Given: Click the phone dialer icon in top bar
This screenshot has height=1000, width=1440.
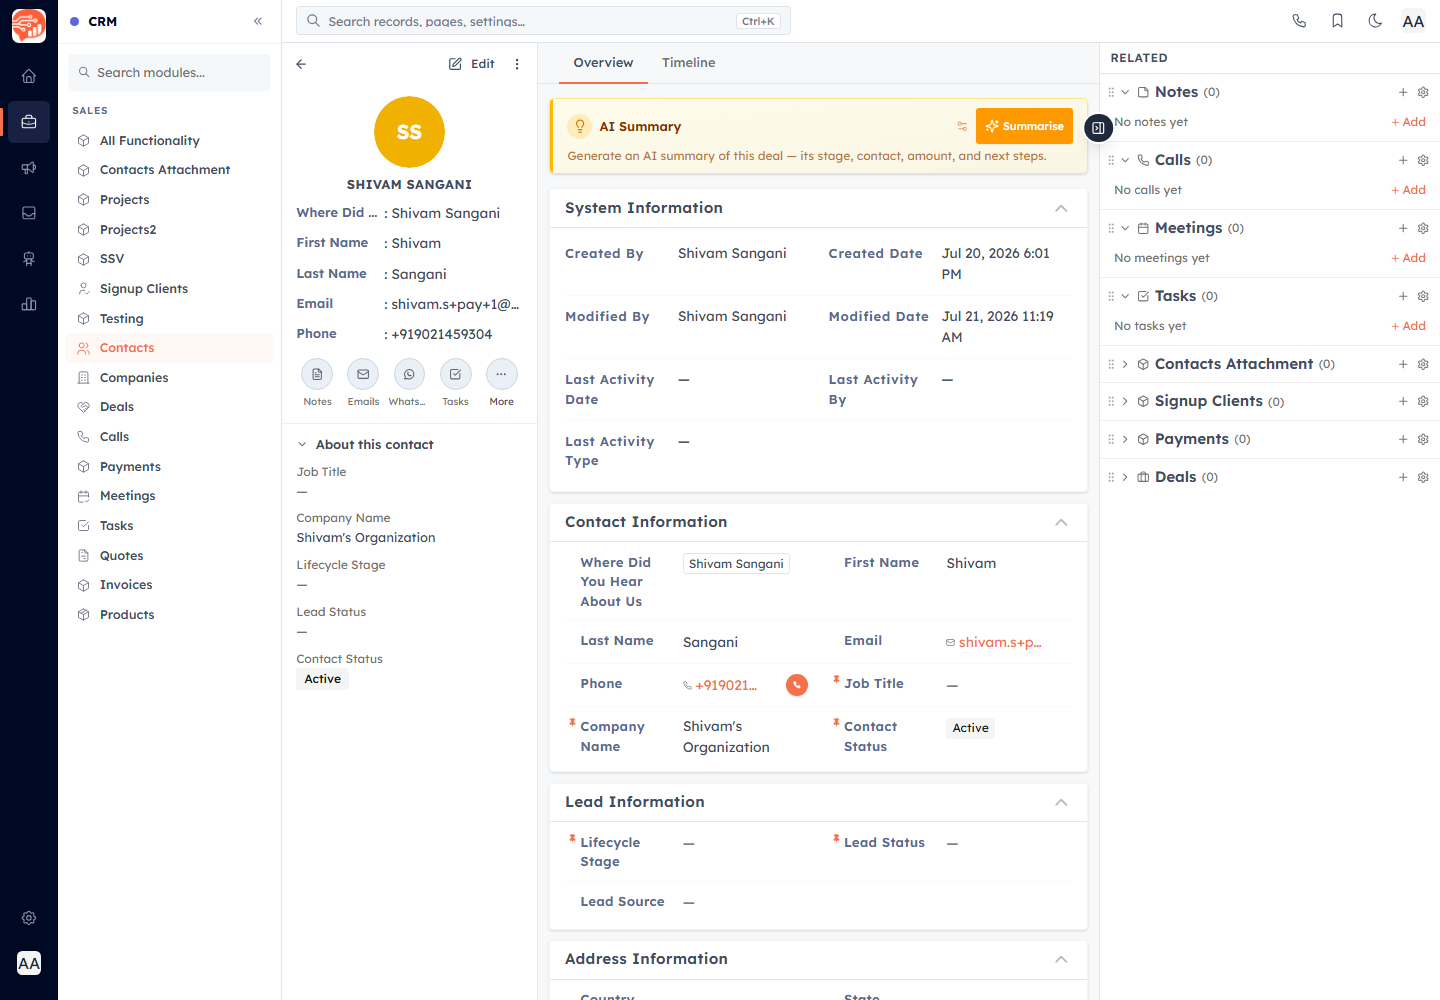Looking at the screenshot, I should (x=1299, y=21).
